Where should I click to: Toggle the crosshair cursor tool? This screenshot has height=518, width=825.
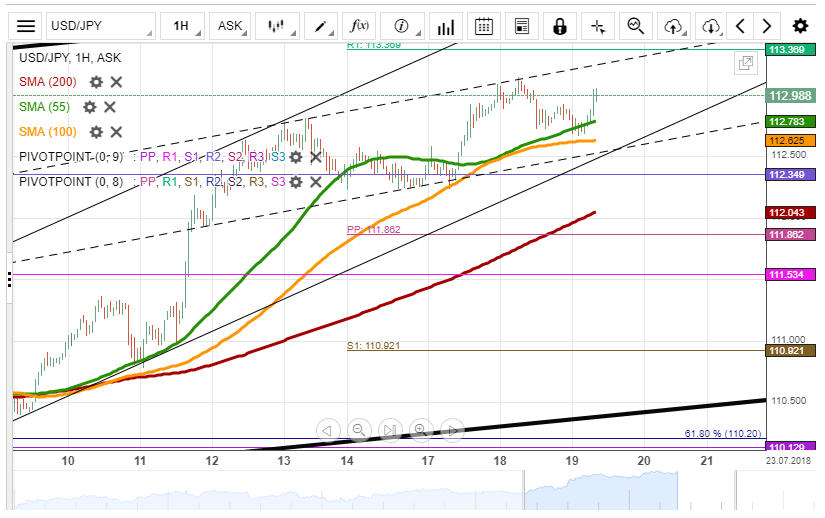[597, 26]
